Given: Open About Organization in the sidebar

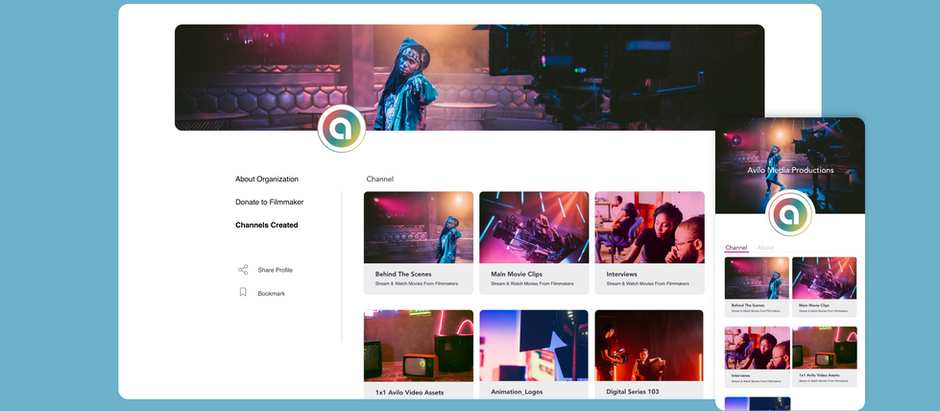Looking at the screenshot, I should (267, 179).
